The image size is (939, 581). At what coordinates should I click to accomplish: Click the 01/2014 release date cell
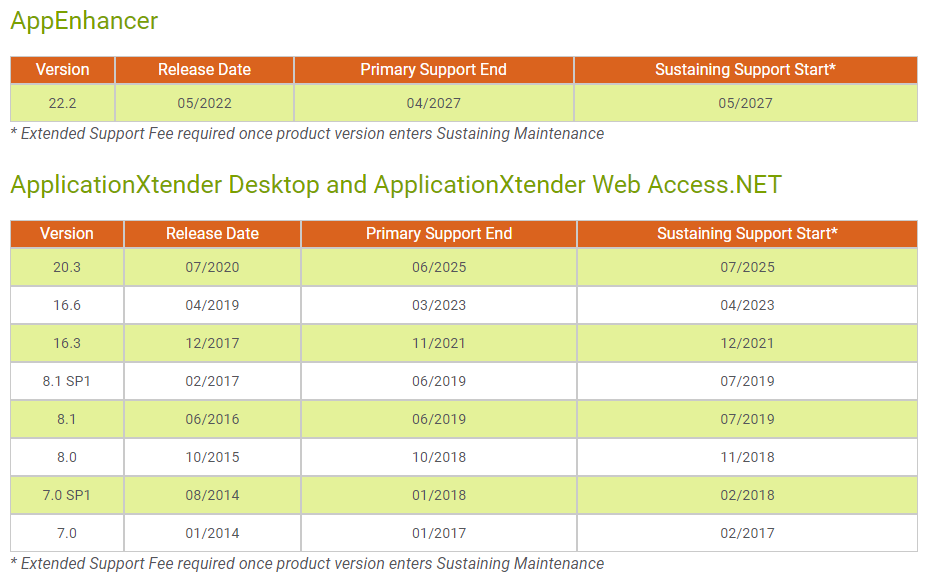212,533
